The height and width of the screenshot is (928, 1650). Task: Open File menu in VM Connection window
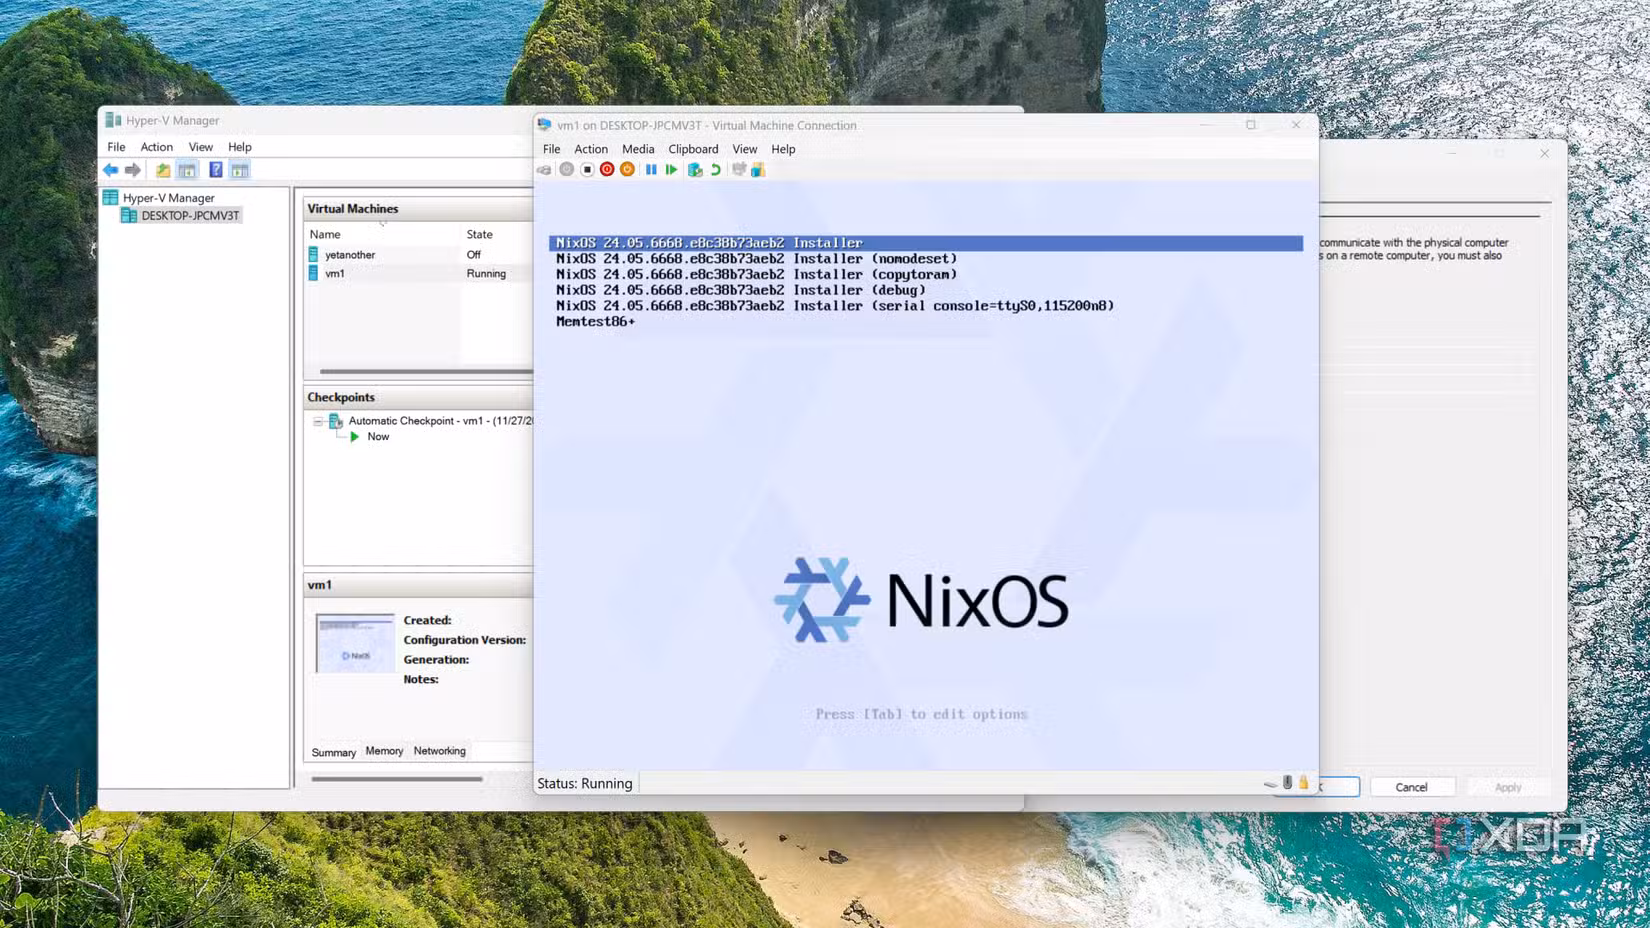click(551, 149)
